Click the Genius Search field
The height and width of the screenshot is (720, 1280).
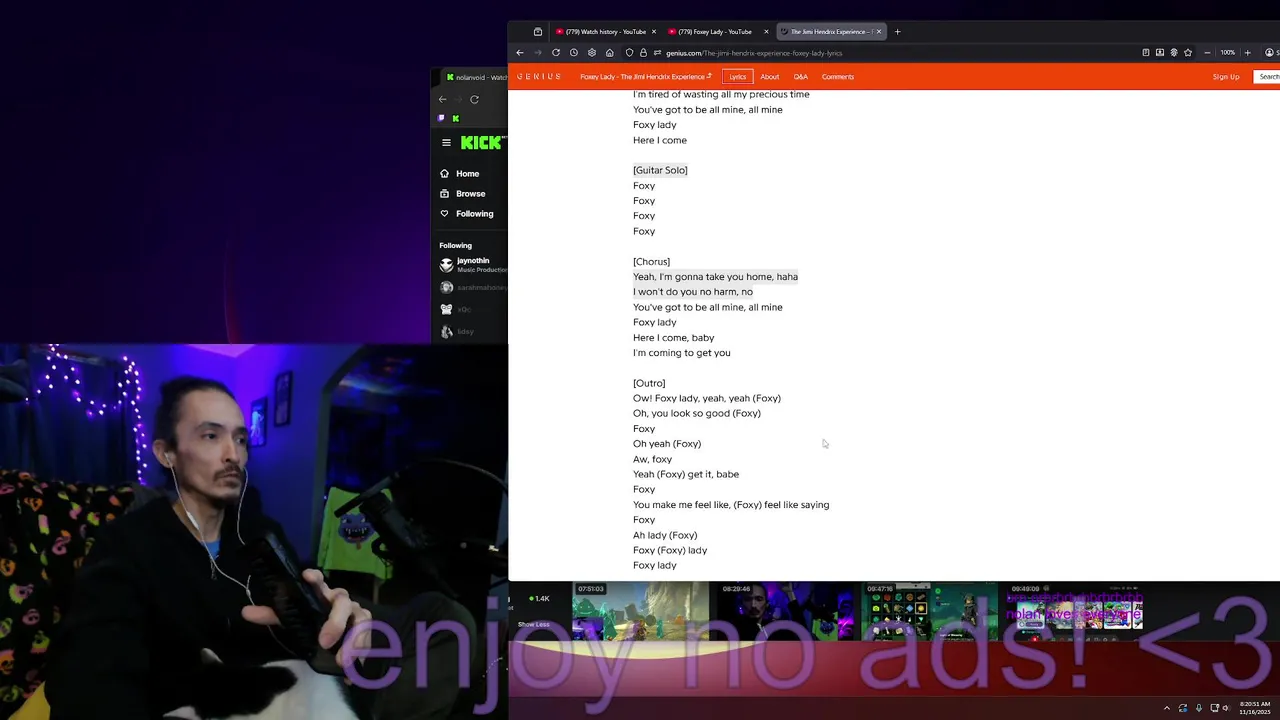(1267, 77)
